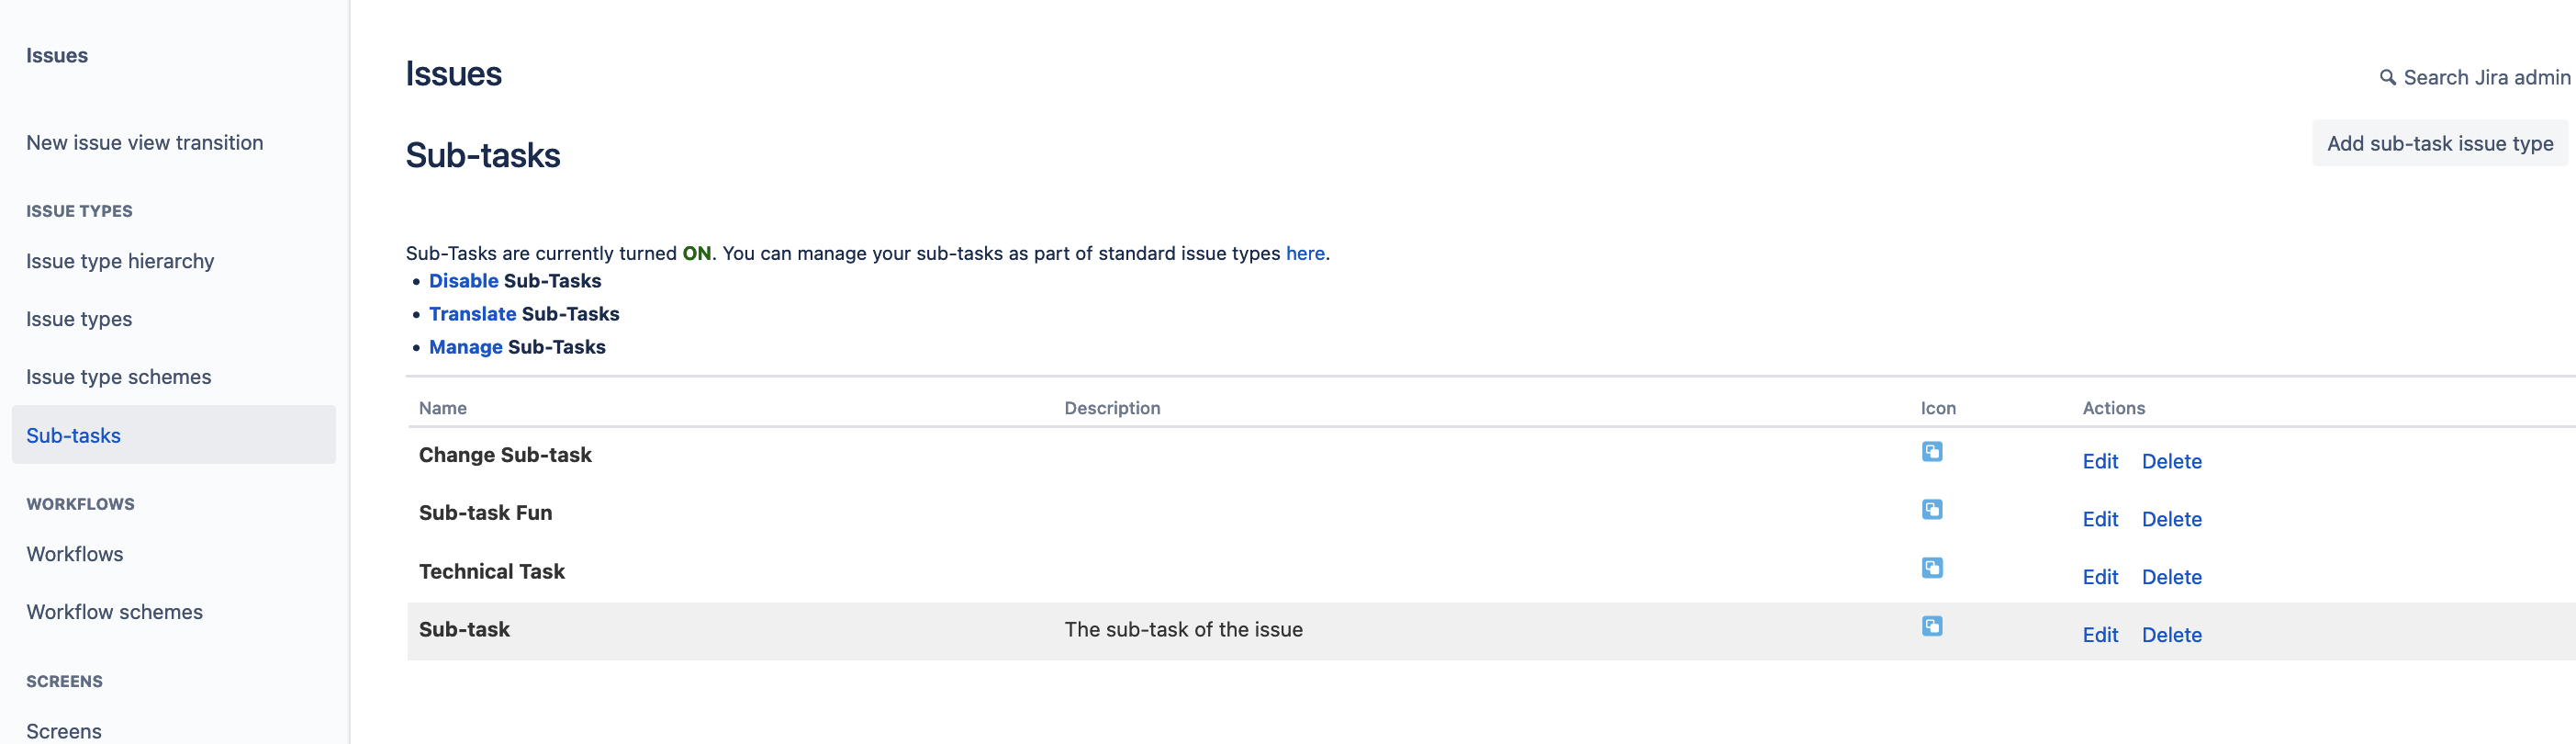Delete the Sub-task Fun type
The height and width of the screenshot is (744, 2576).
pos(2172,519)
